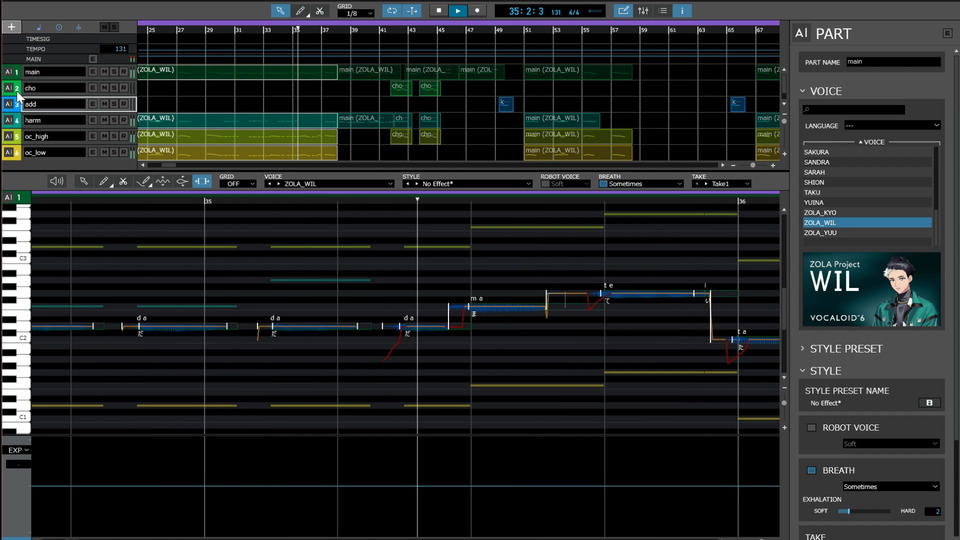The image size is (960, 540).
Task: Enable the Robot Voice checkbox
Action: (x=812, y=428)
